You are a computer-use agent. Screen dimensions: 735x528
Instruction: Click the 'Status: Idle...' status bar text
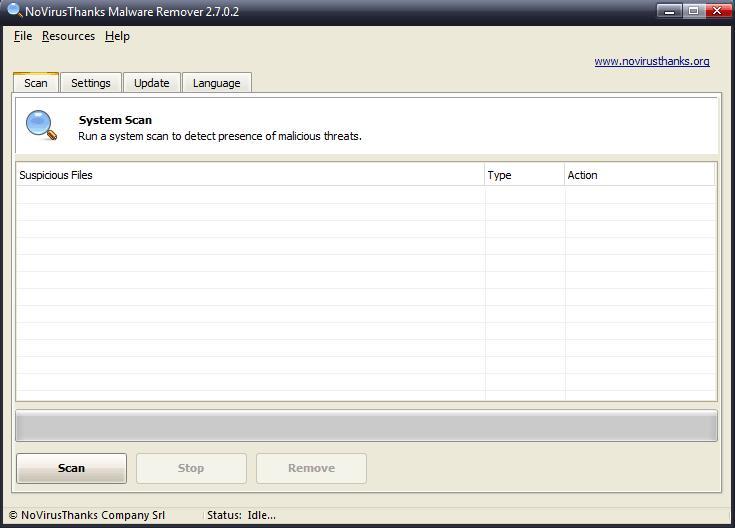[x=241, y=515]
